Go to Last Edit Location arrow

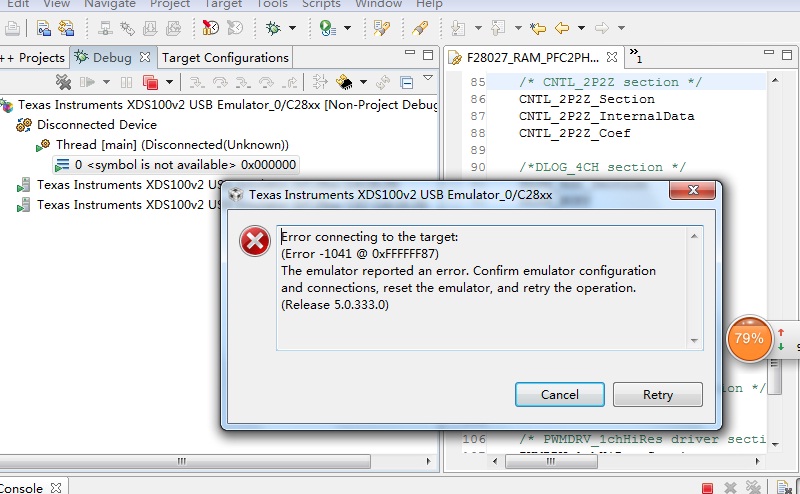(538, 28)
